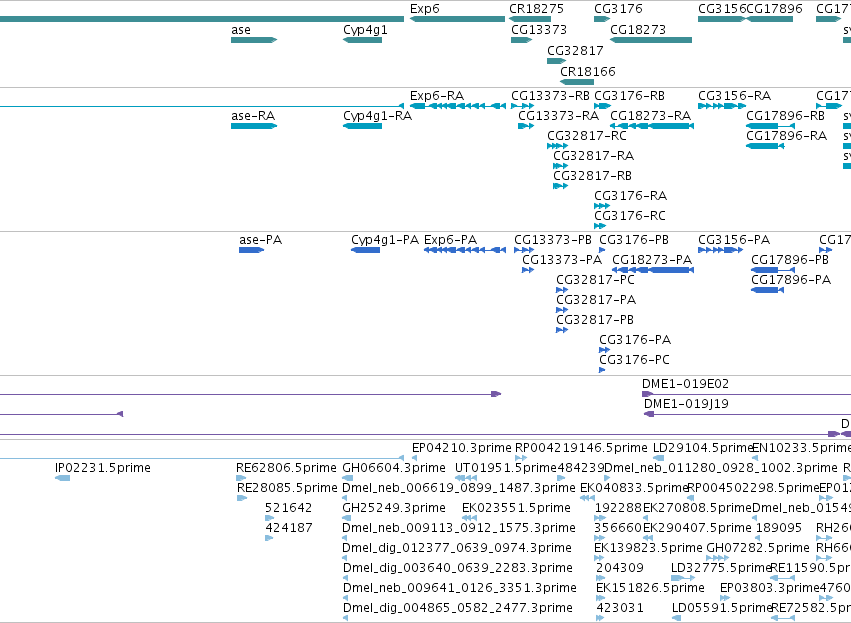Click the CG3176-PB protein label
This screenshot has height=623, width=851.
coord(634,240)
